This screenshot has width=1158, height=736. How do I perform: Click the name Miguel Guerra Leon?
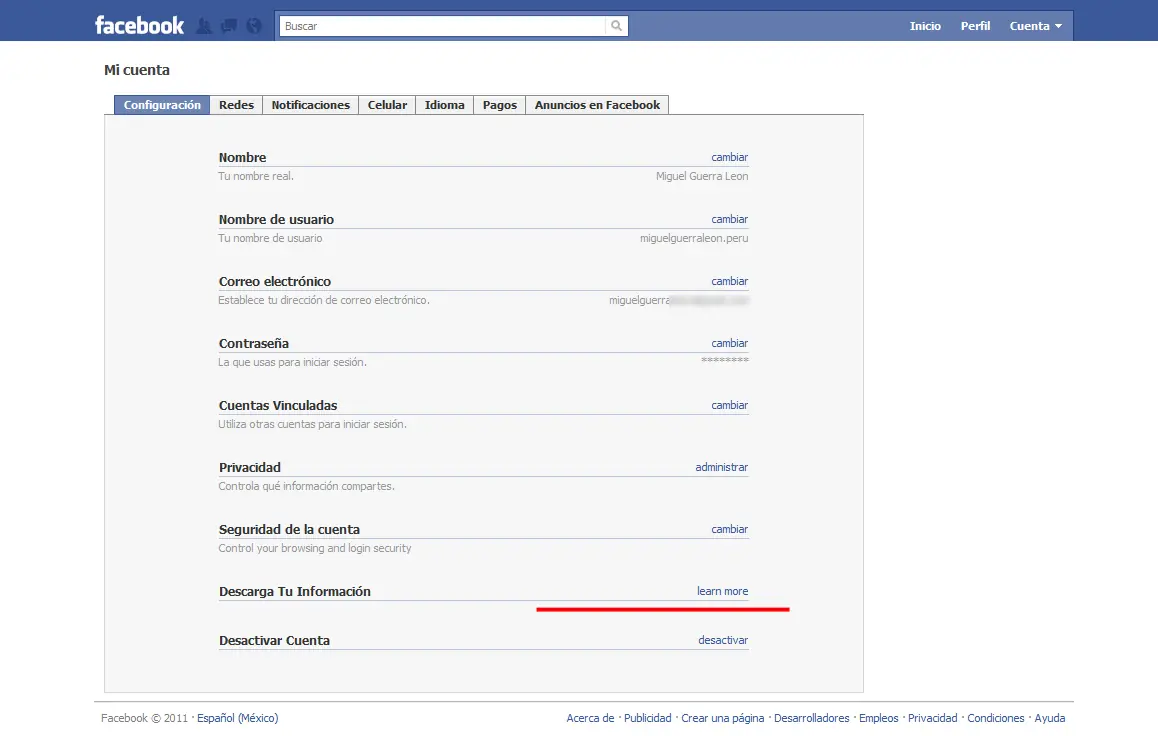702,176
